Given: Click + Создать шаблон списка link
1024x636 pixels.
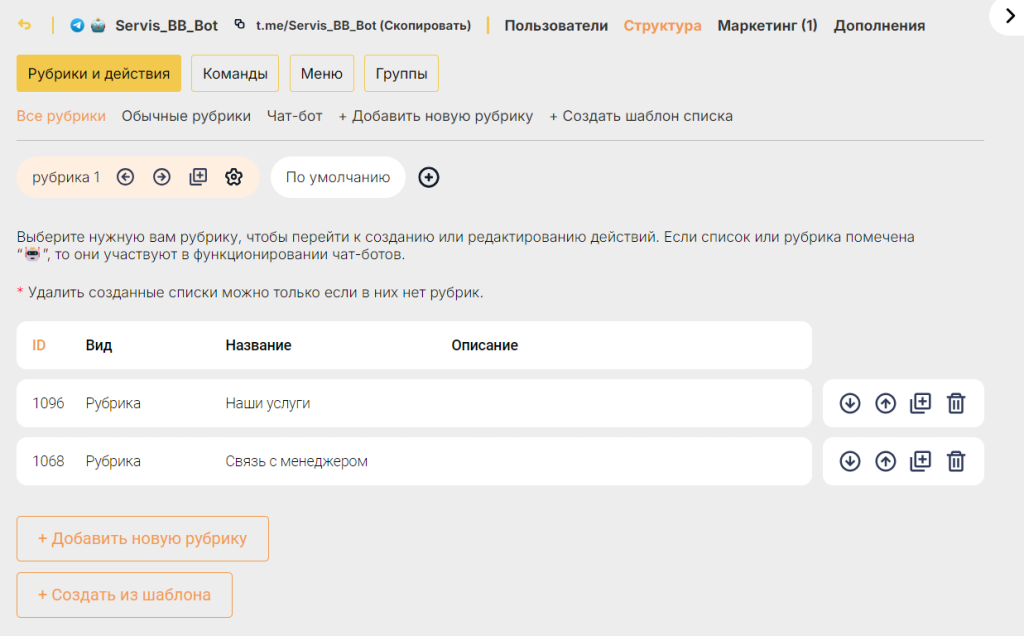Looking at the screenshot, I should click(x=641, y=116).
